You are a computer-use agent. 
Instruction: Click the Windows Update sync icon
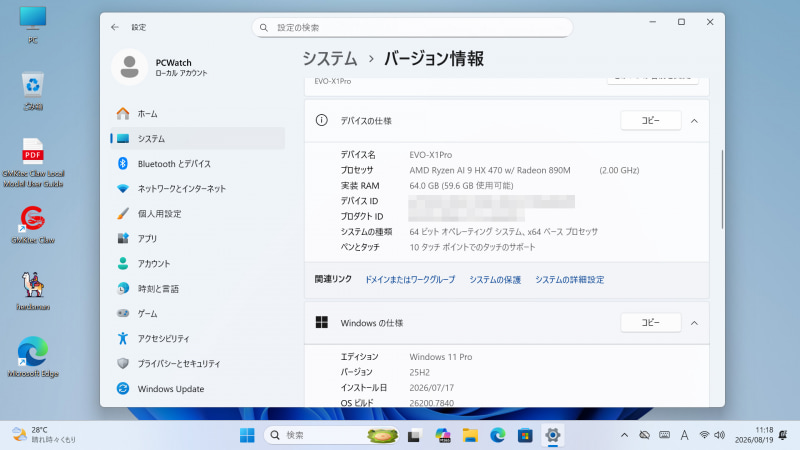coord(123,388)
